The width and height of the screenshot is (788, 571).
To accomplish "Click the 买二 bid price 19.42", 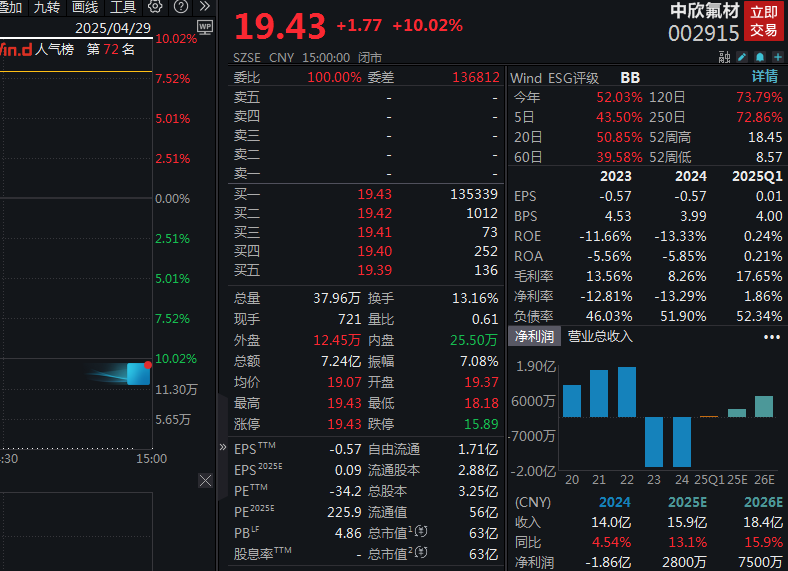I will [x=374, y=213].
